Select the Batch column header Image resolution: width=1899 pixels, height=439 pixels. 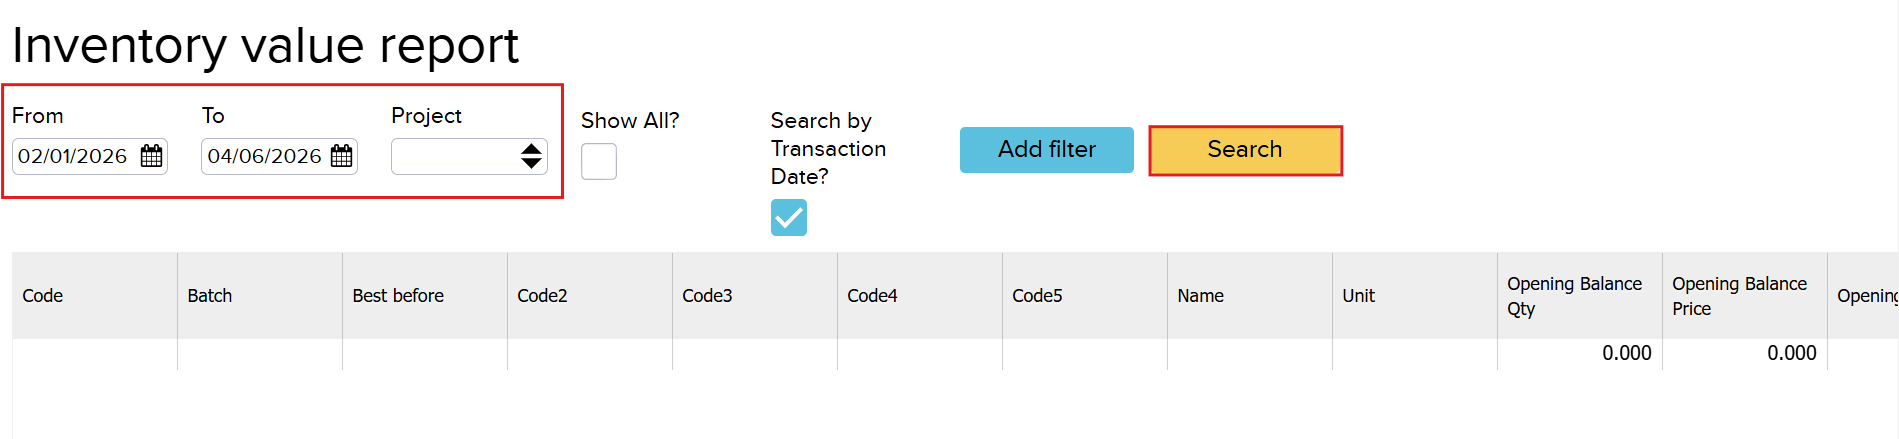[210, 296]
